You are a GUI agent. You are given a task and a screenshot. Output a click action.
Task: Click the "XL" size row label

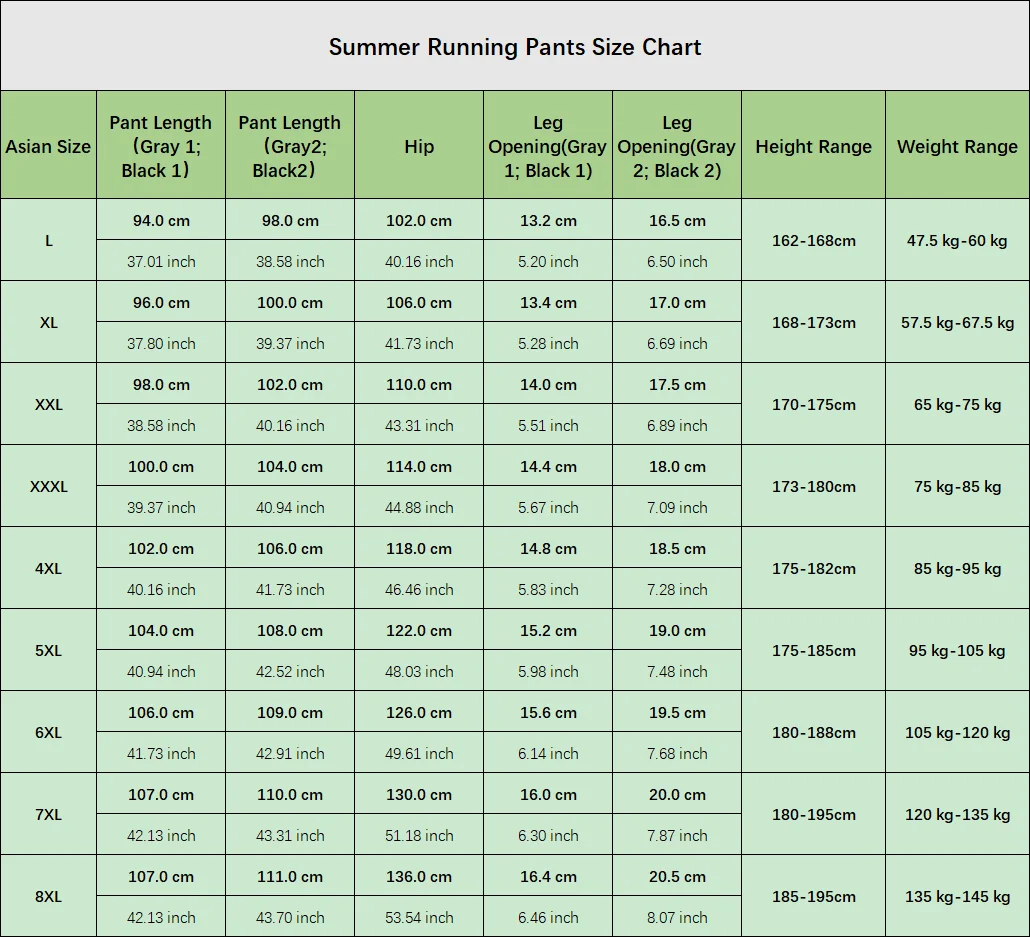tap(49, 323)
